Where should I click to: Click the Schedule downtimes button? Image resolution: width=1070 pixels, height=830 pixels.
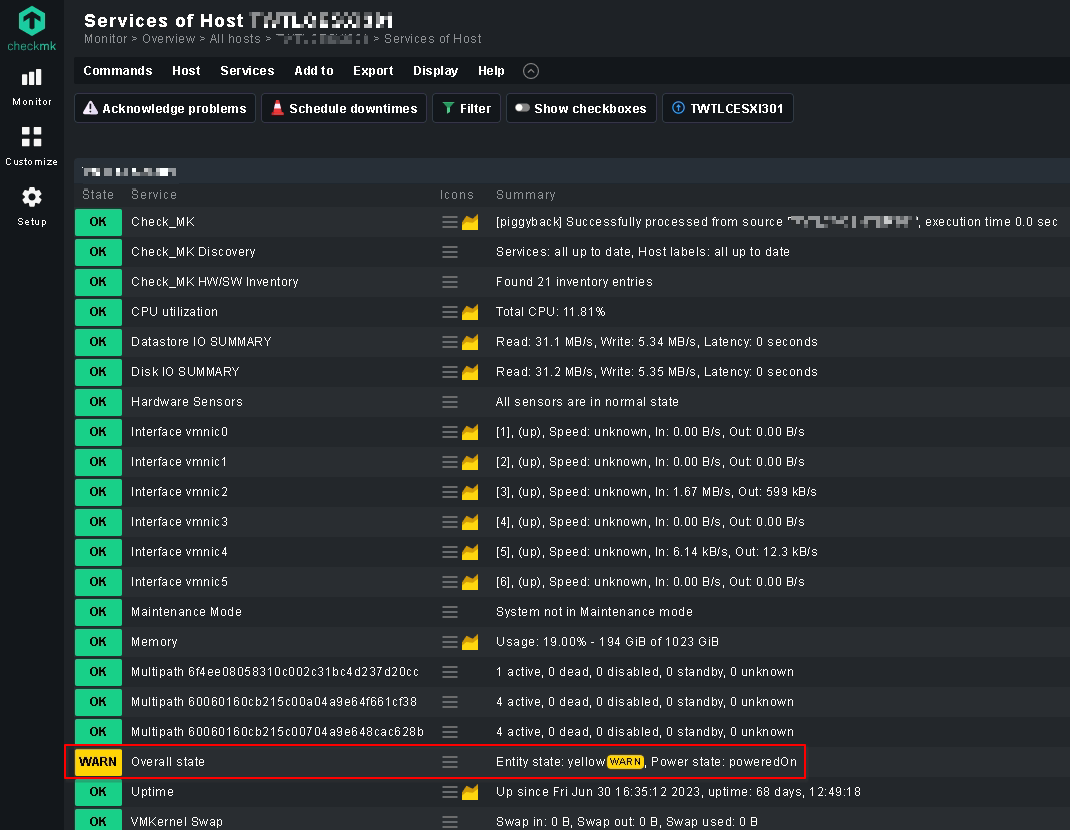coord(344,109)
